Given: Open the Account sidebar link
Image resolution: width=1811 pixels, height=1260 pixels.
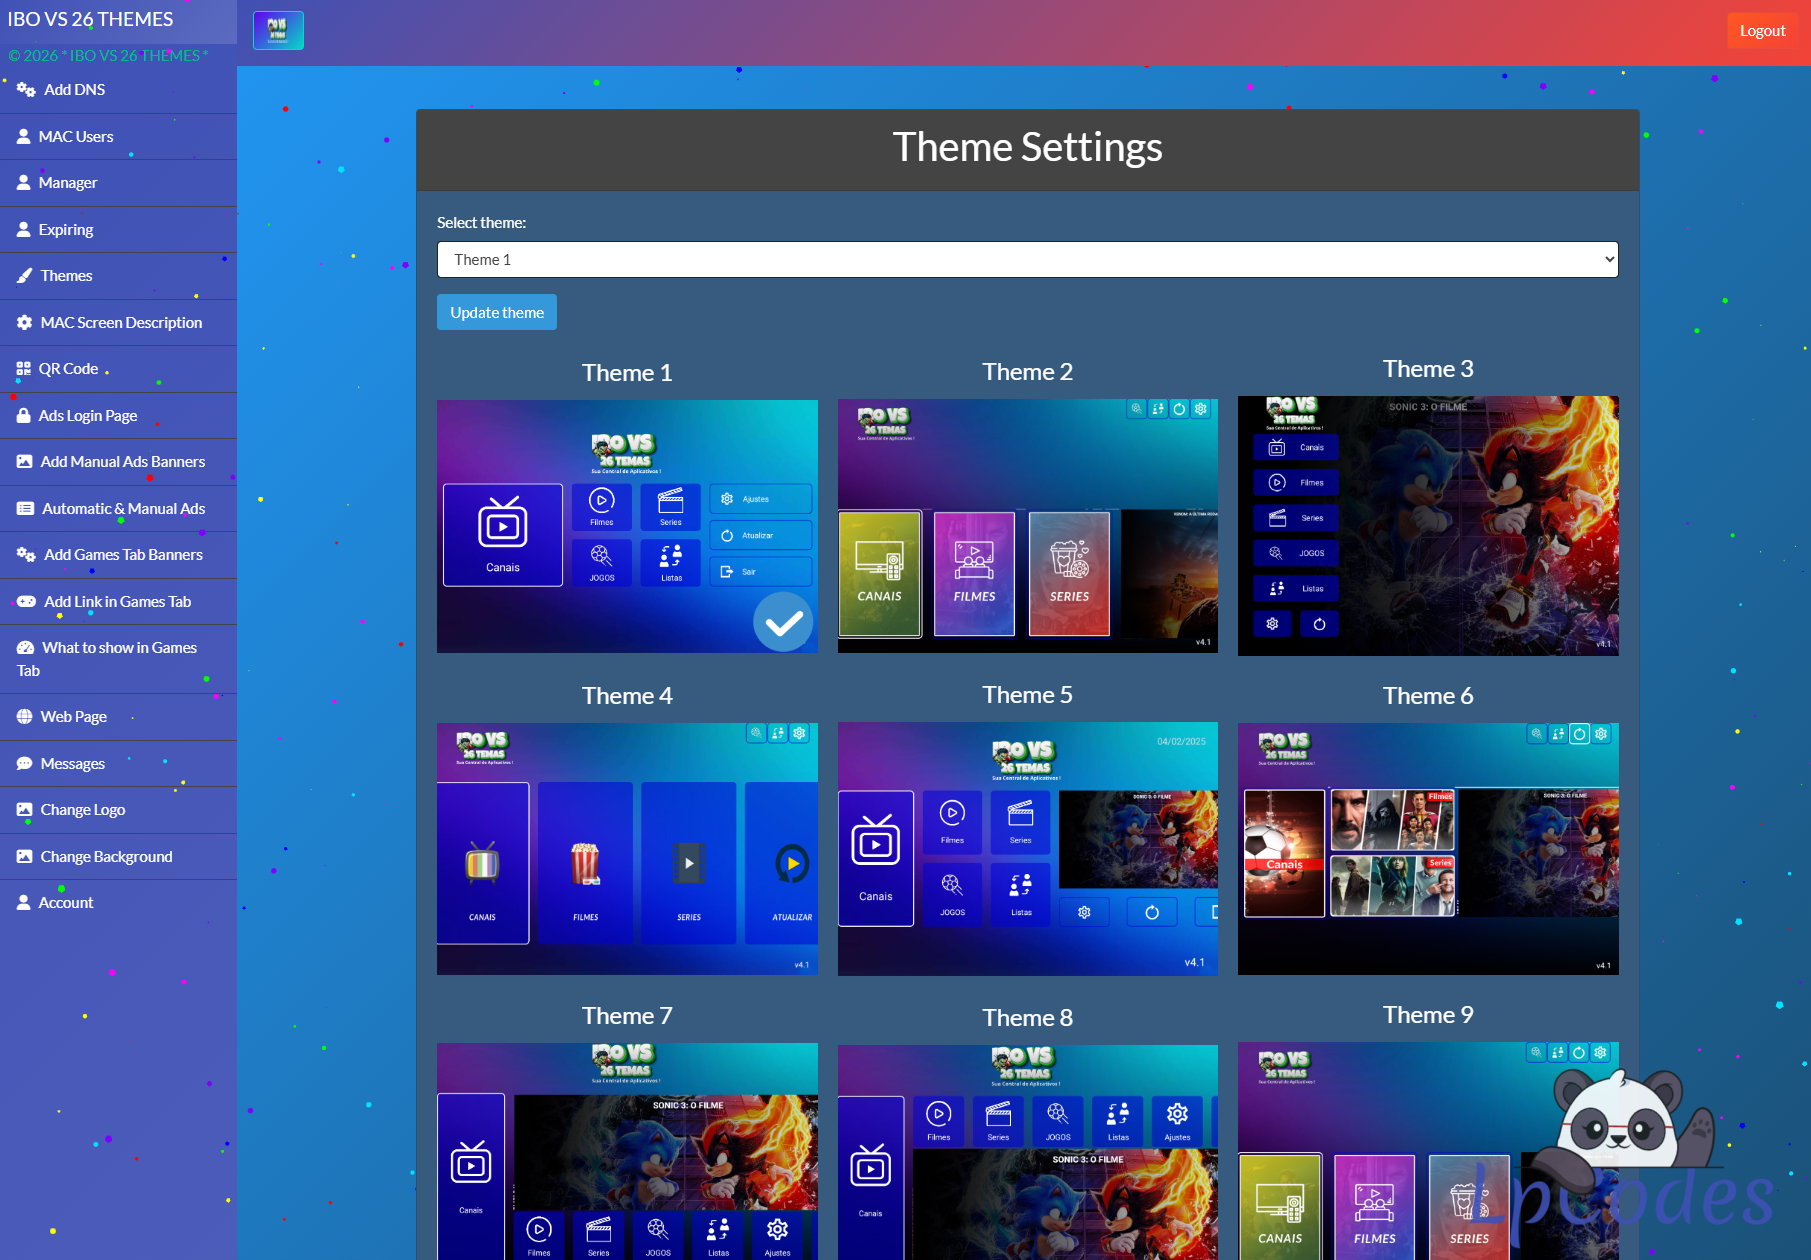Looking at the screenshot, I should (66, 903).
